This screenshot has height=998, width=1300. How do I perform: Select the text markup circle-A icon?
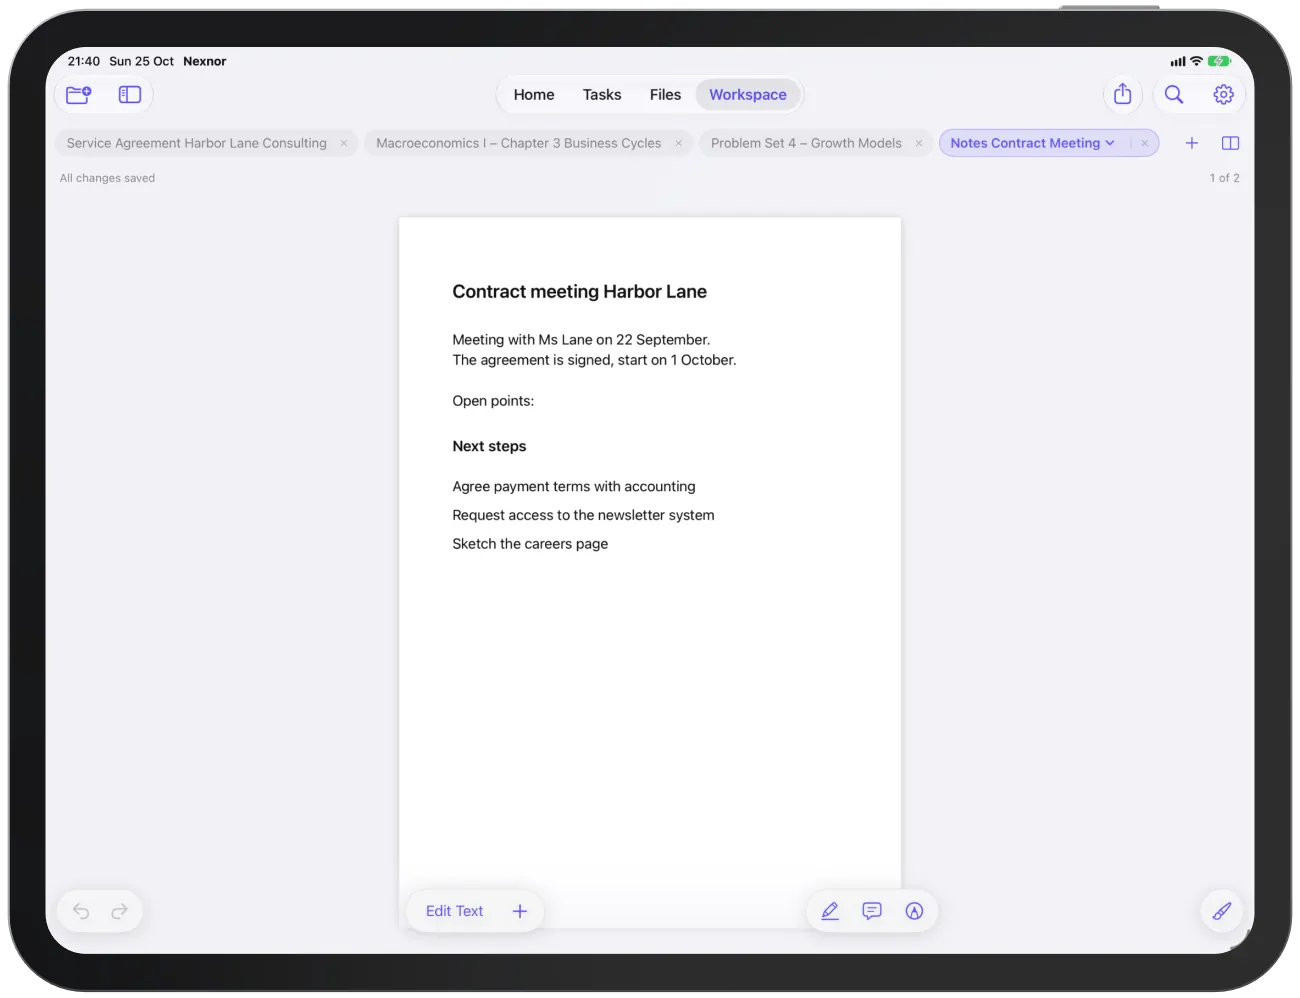point(914,911)
